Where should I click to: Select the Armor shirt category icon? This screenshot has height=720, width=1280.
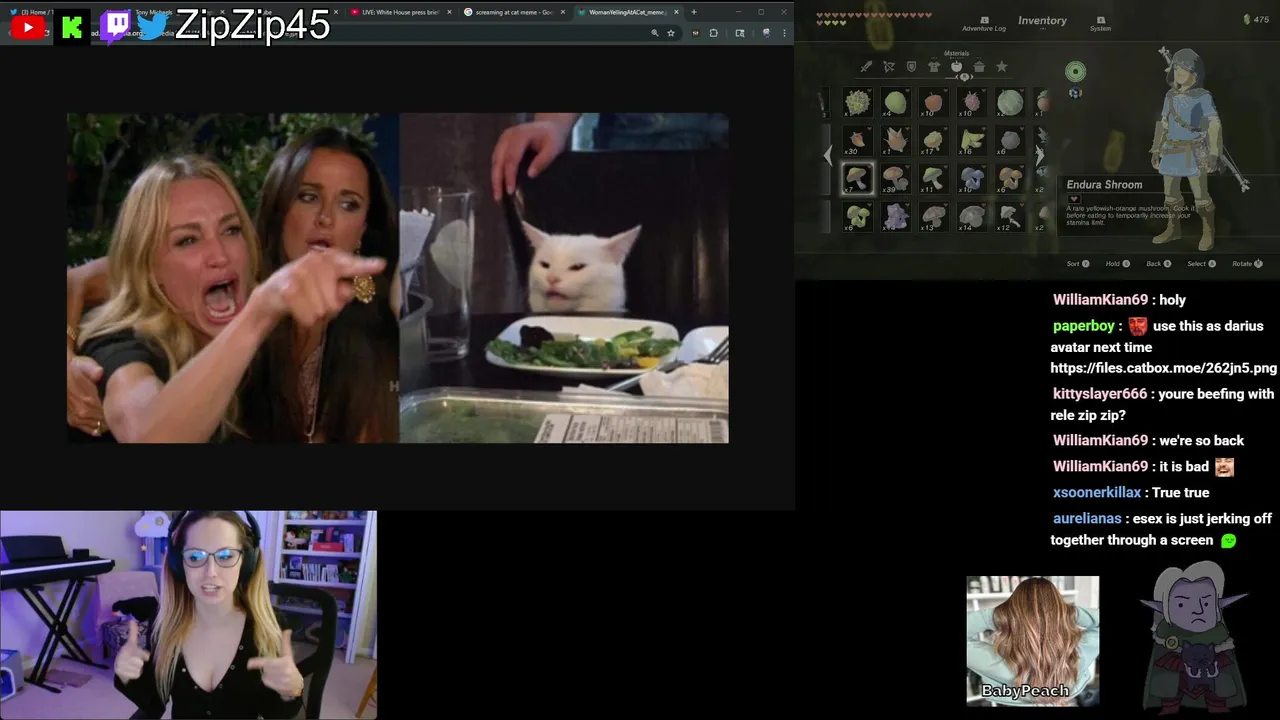pyautogui.click(x=934, y=67)
